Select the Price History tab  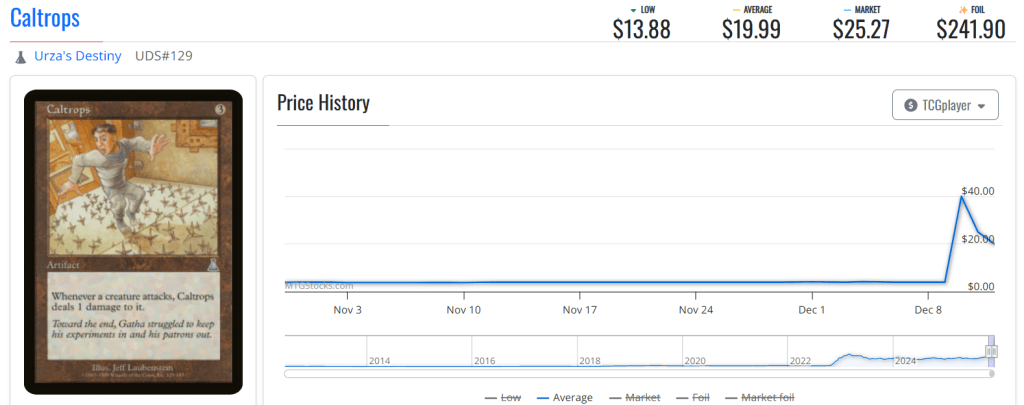pos(323,103)
